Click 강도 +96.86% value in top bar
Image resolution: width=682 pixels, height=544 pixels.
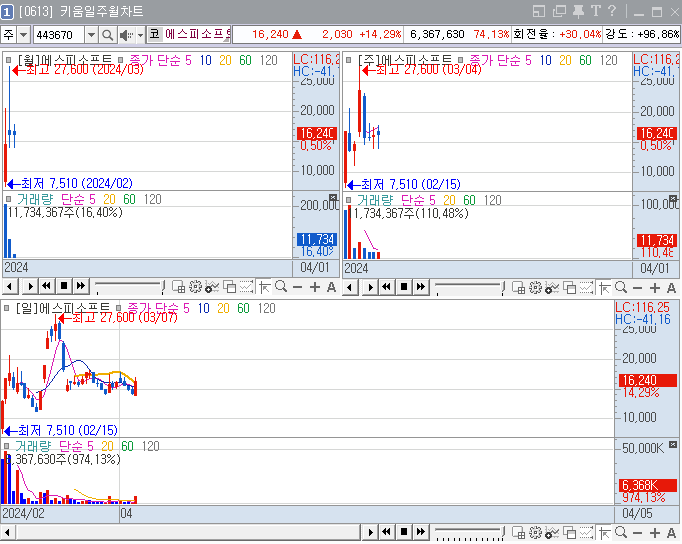click(659, 34)
